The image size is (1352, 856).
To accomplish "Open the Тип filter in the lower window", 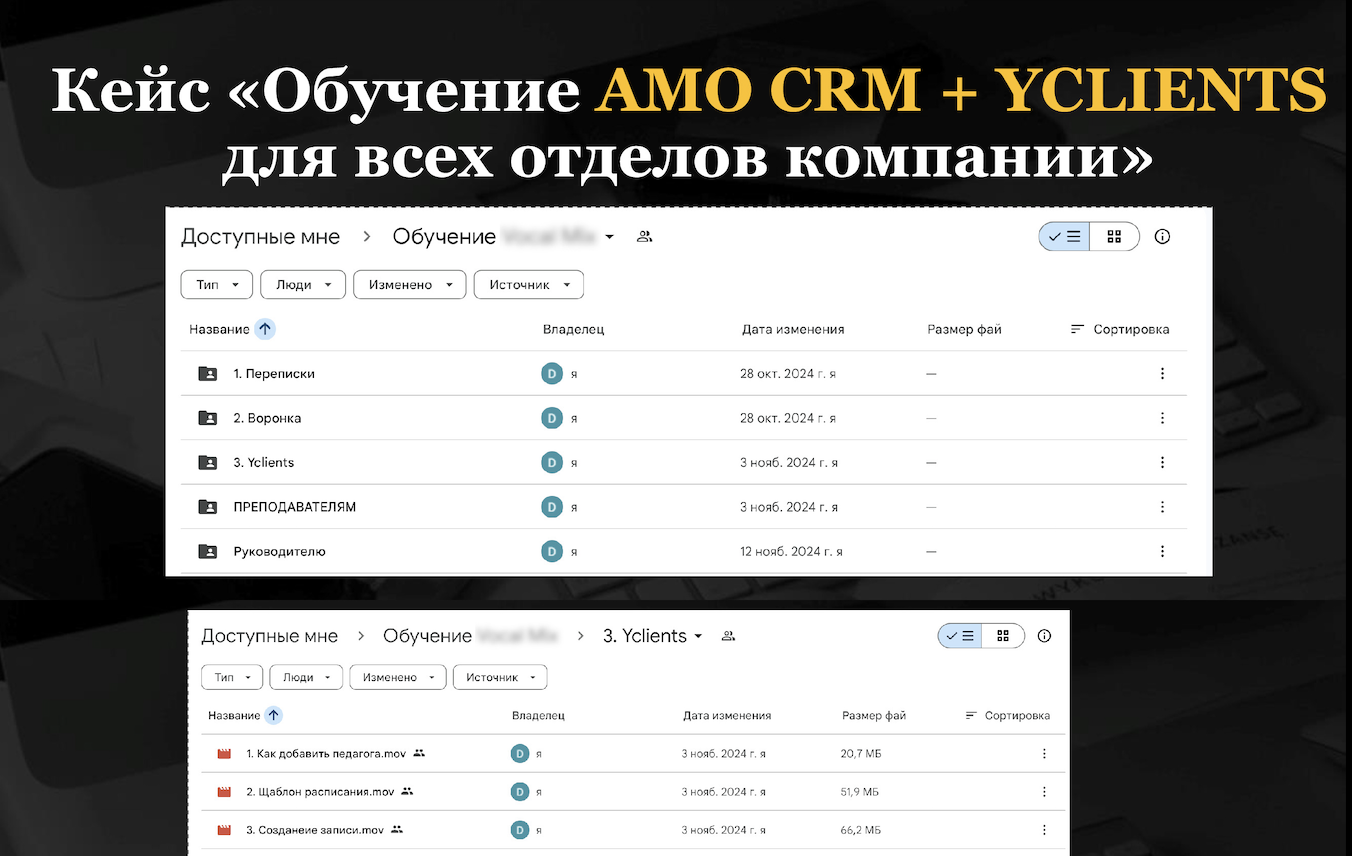I will [x=232, y=677].
